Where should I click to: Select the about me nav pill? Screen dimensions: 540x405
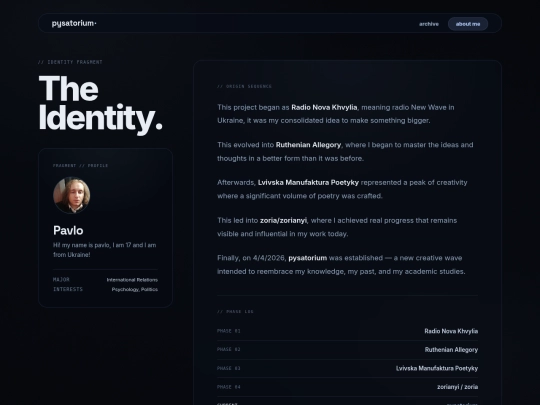(x=468, y=24)
